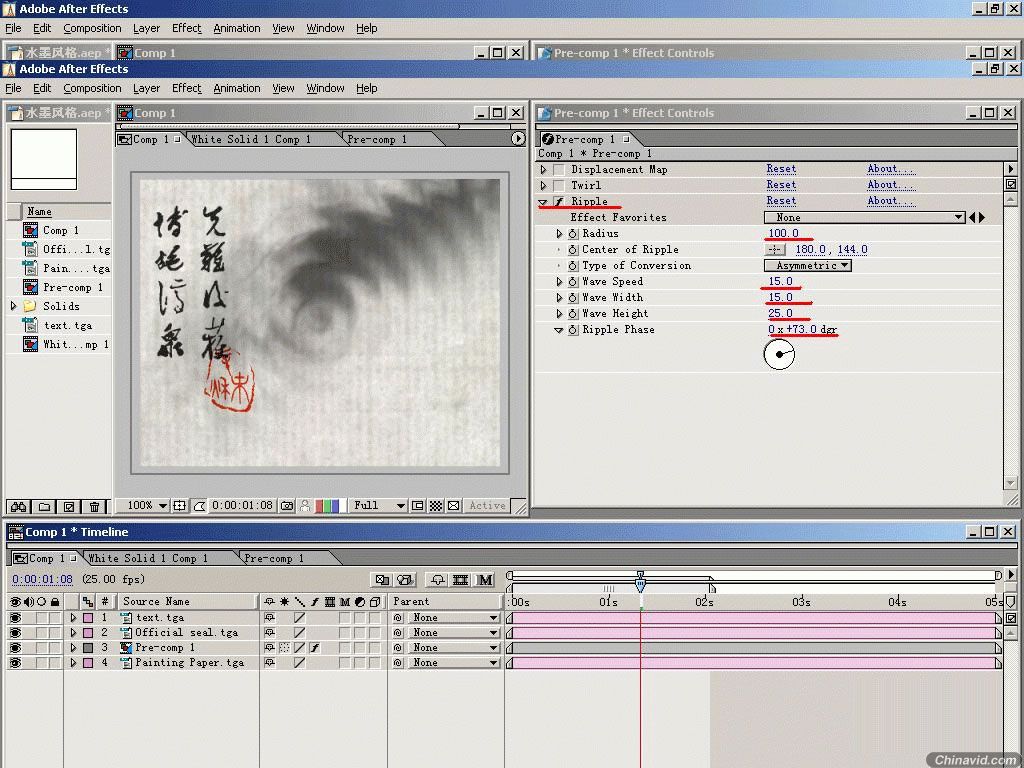Switch to Pre-comp 1 tab in Timeline
Viewport: 1024px width, 768px height.
[x=274, y=558]
